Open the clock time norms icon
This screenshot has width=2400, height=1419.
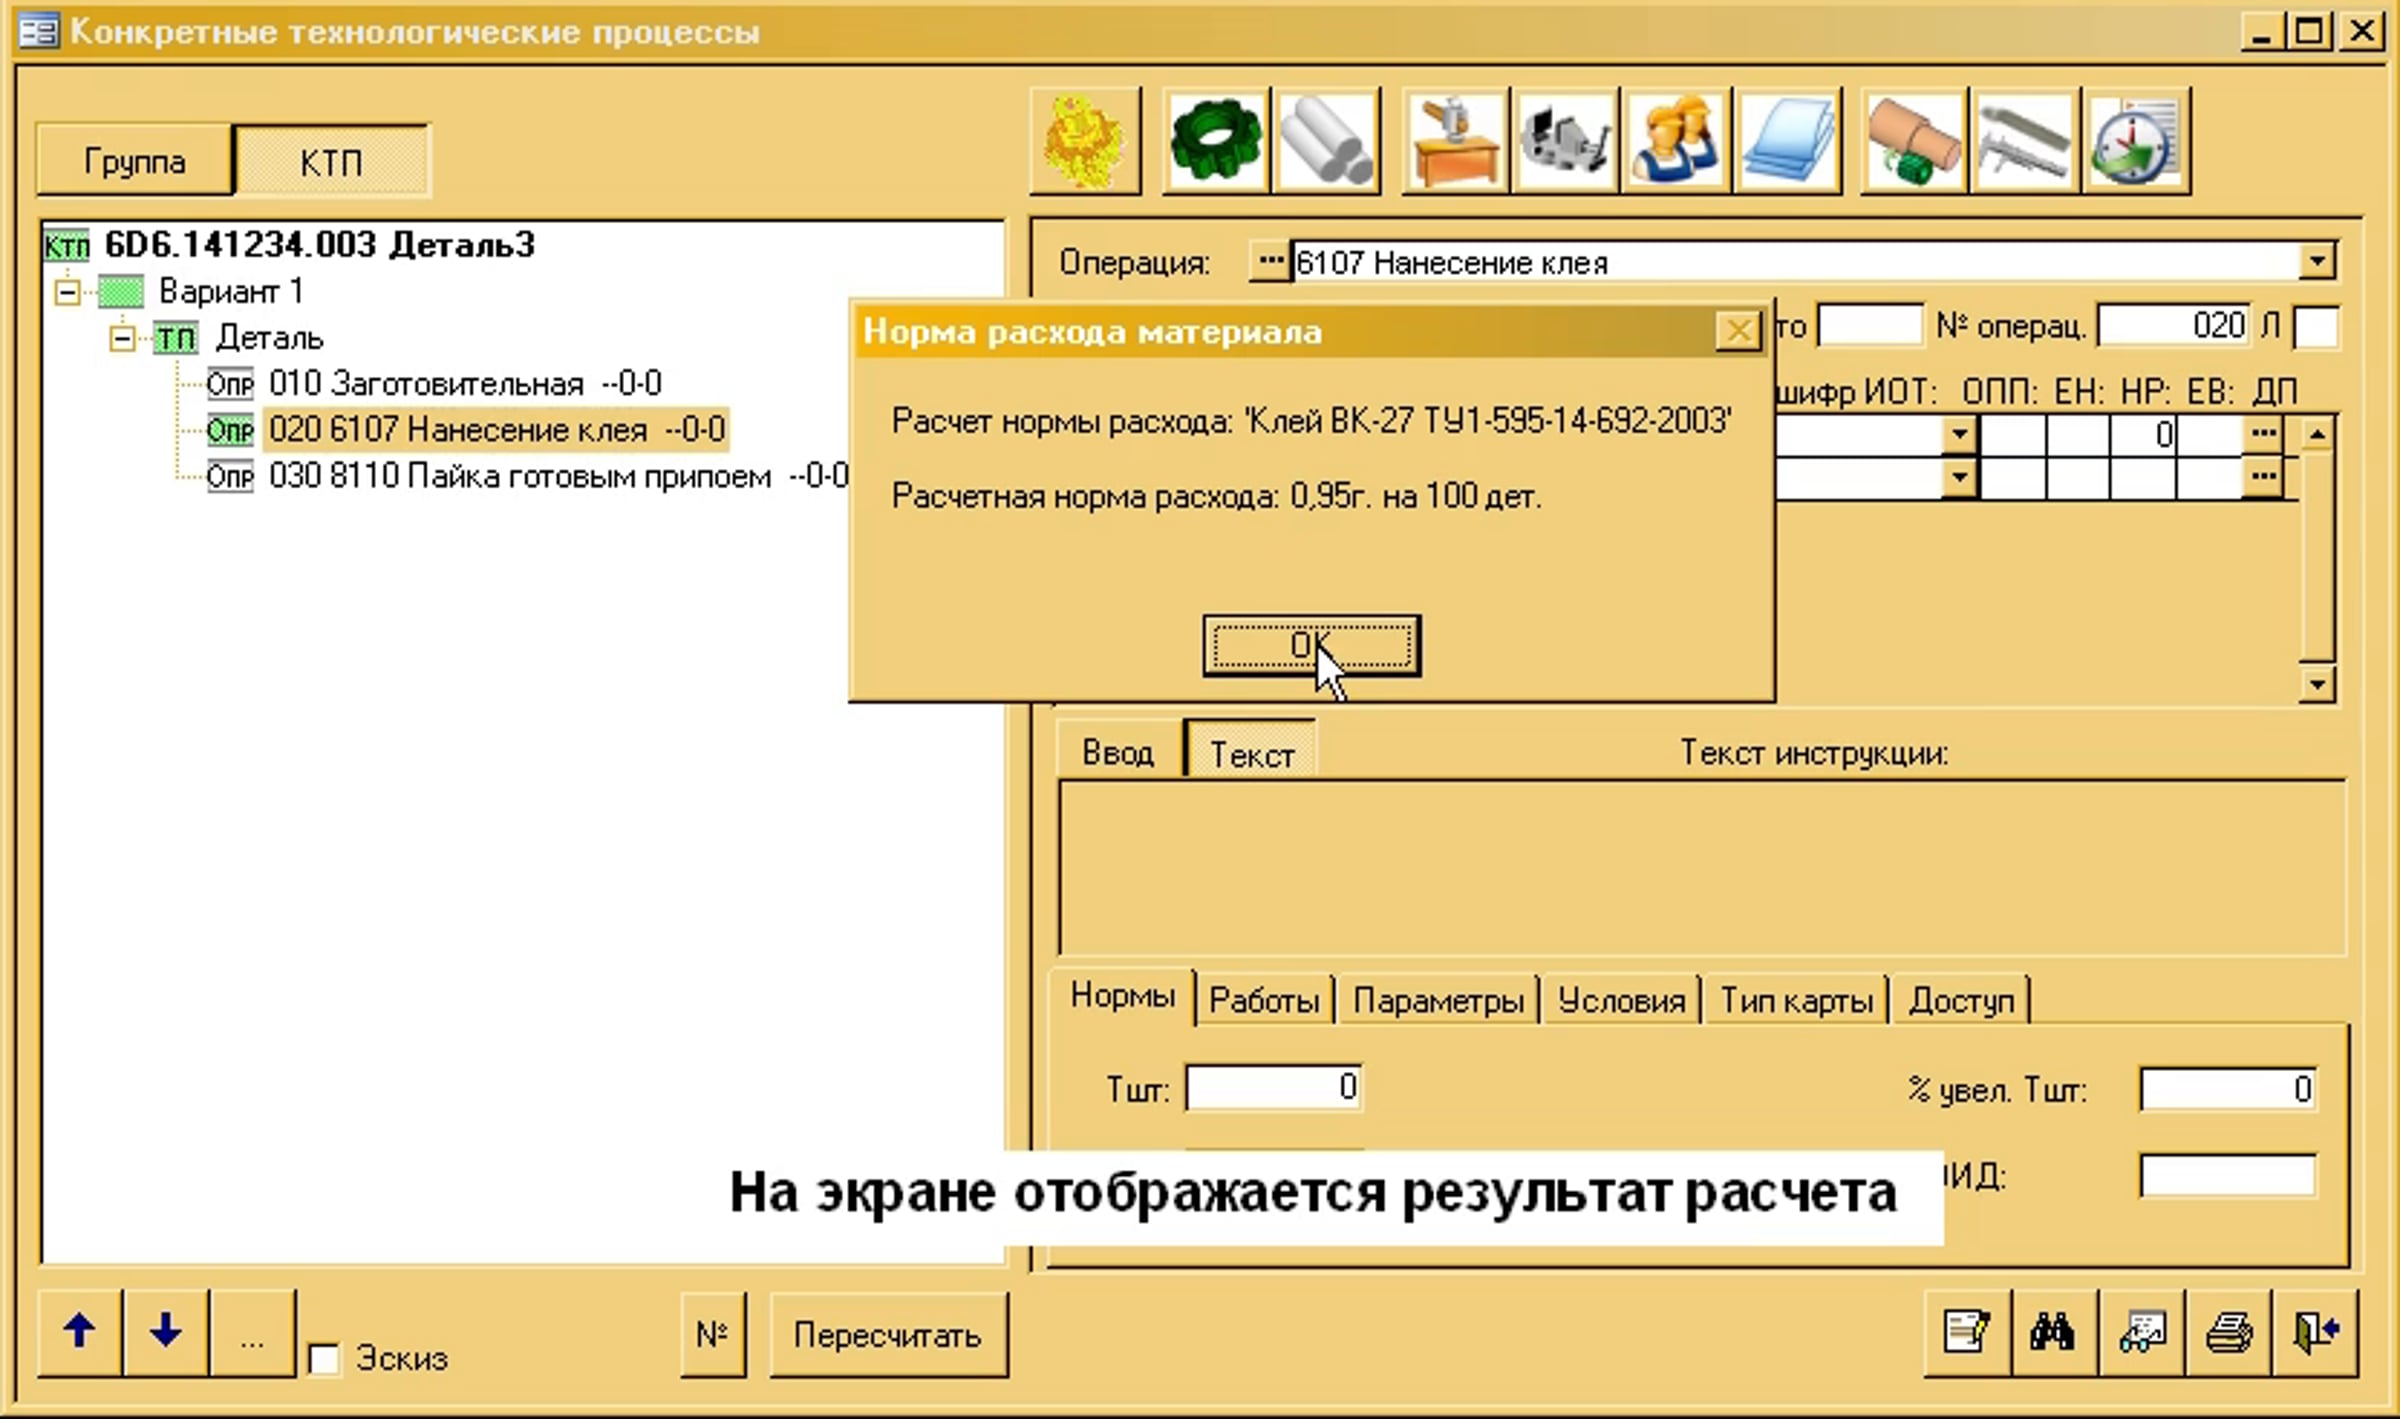[x=2135, y=141]
